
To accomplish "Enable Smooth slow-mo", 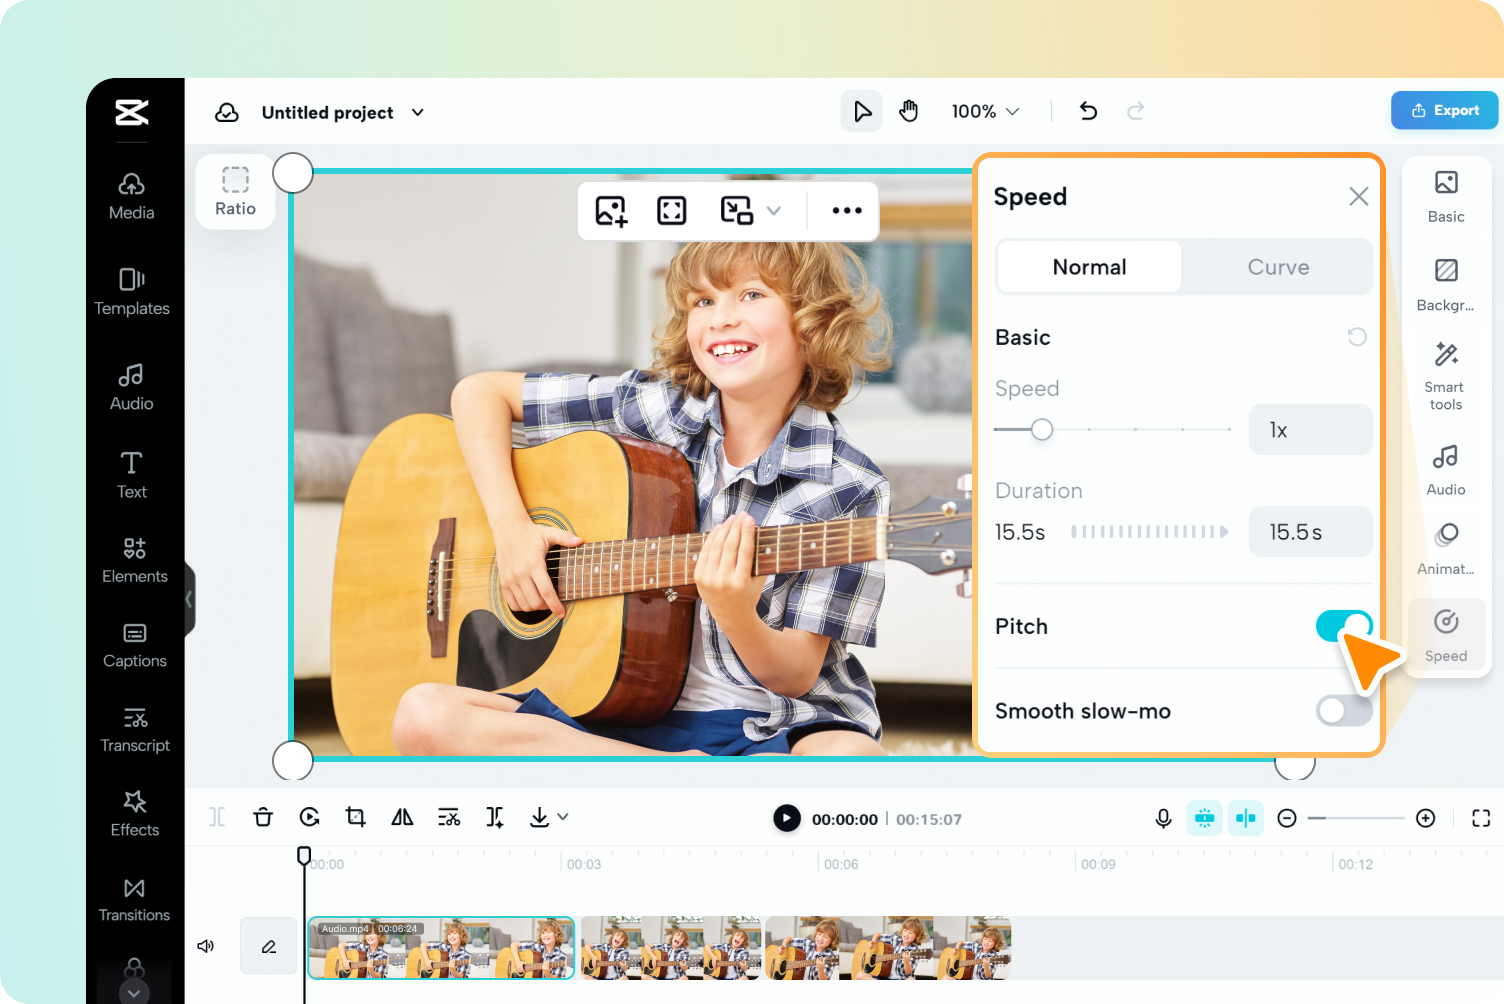I will (1344, 710).
